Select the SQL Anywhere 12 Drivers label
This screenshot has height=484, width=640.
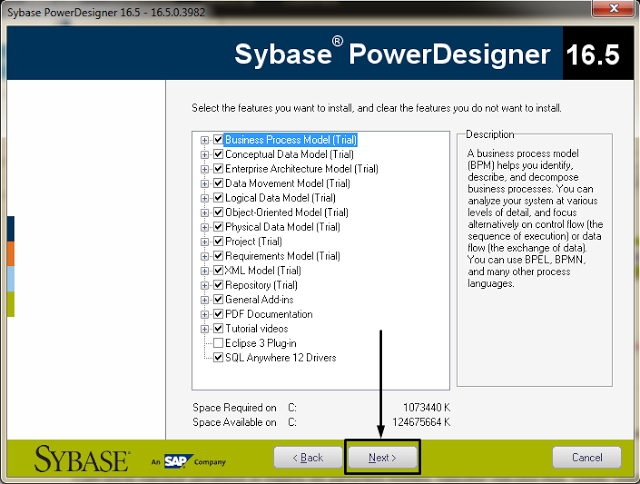[x=280, y=358]
